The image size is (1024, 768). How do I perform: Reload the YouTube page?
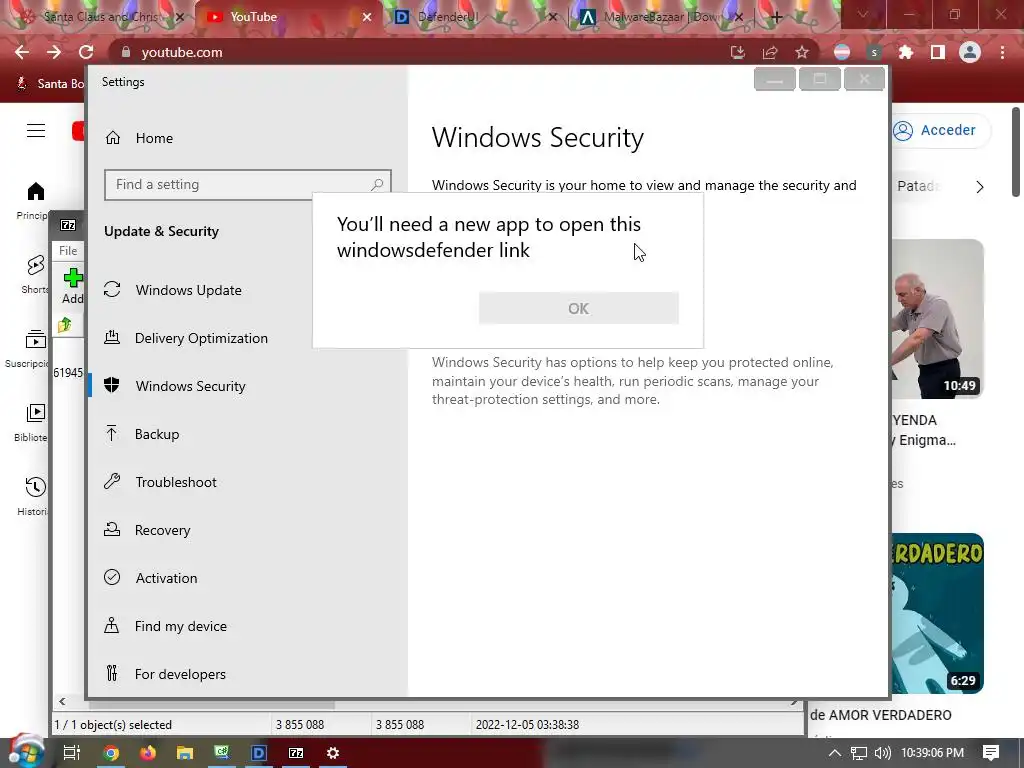[86, 52]
